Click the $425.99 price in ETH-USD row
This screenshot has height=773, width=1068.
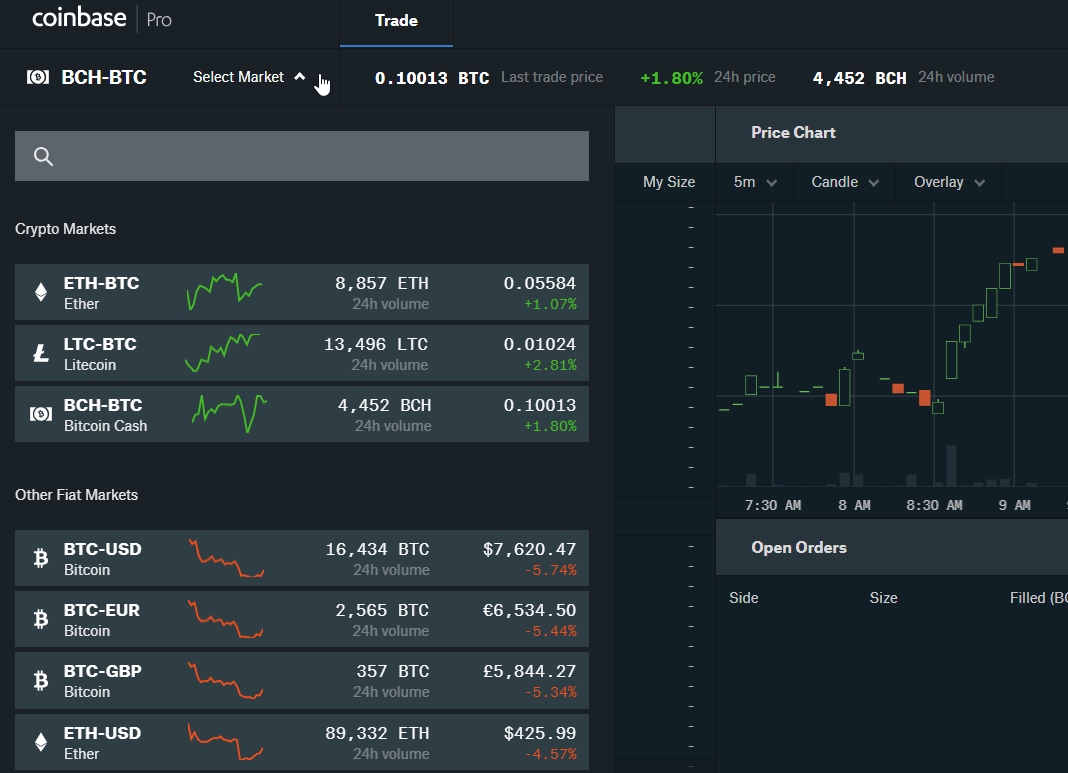[539, 733]
